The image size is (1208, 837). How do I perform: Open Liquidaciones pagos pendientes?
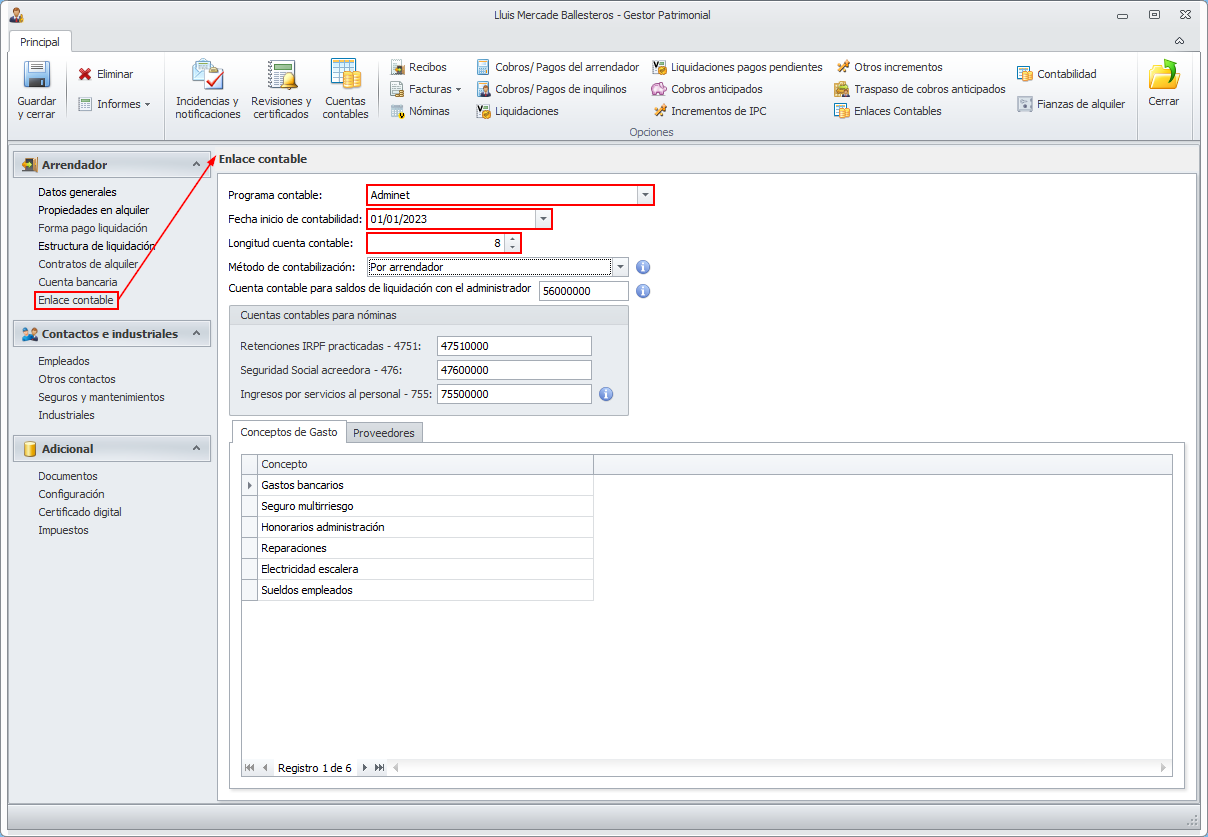(x=738, y=67)
